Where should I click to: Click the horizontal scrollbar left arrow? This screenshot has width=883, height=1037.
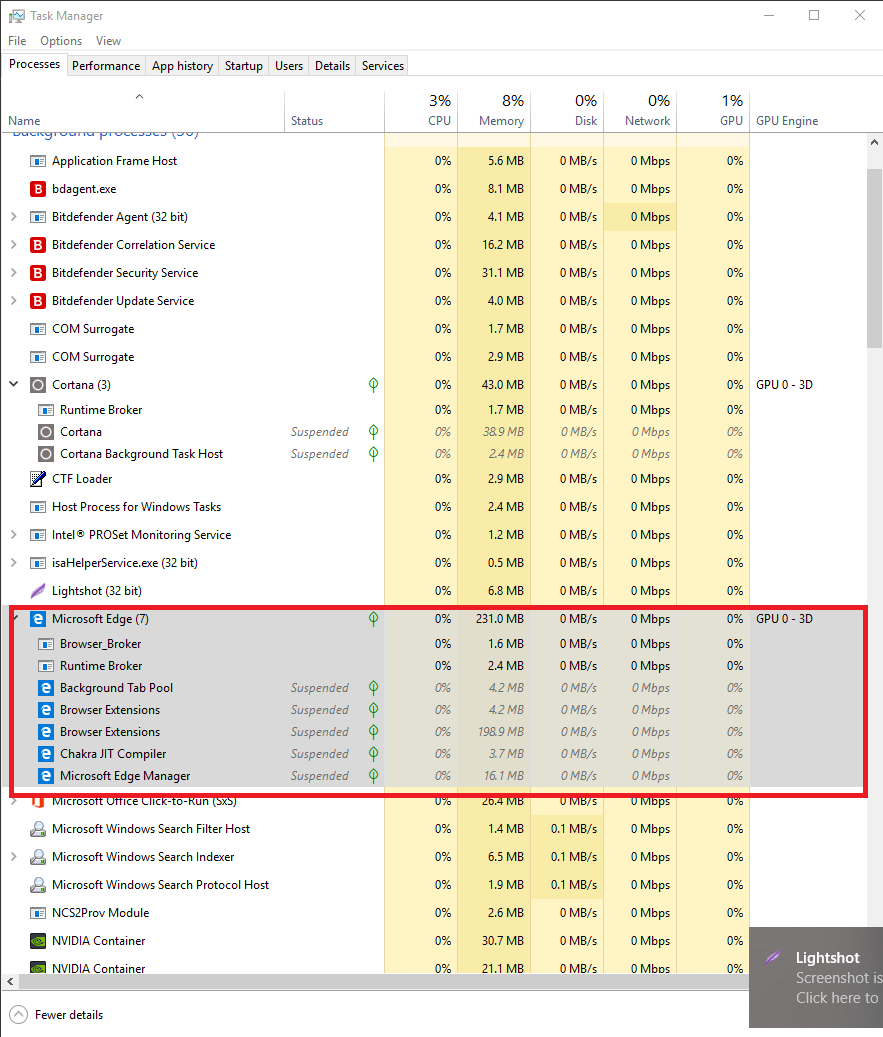[x=9, y=981]
